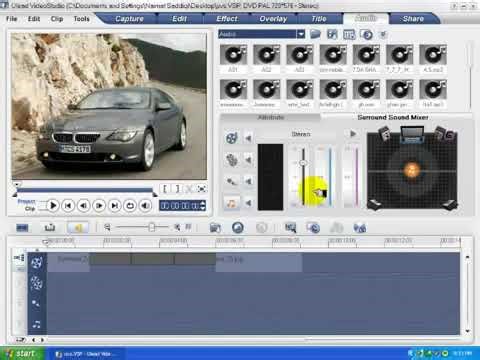The width and height of the screenshot is (480, 360).
Task: Click the insert media files icon
Action: click(x=215, y=228)
